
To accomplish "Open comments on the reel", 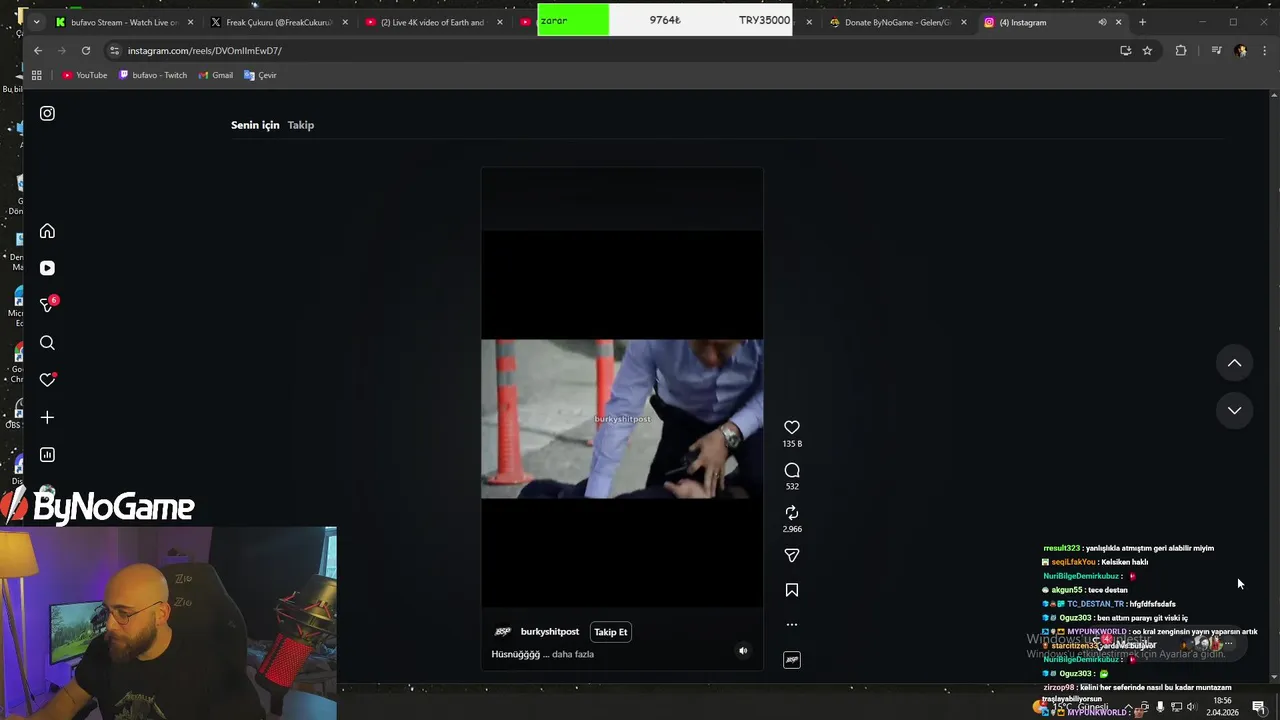I will [792, 470].
